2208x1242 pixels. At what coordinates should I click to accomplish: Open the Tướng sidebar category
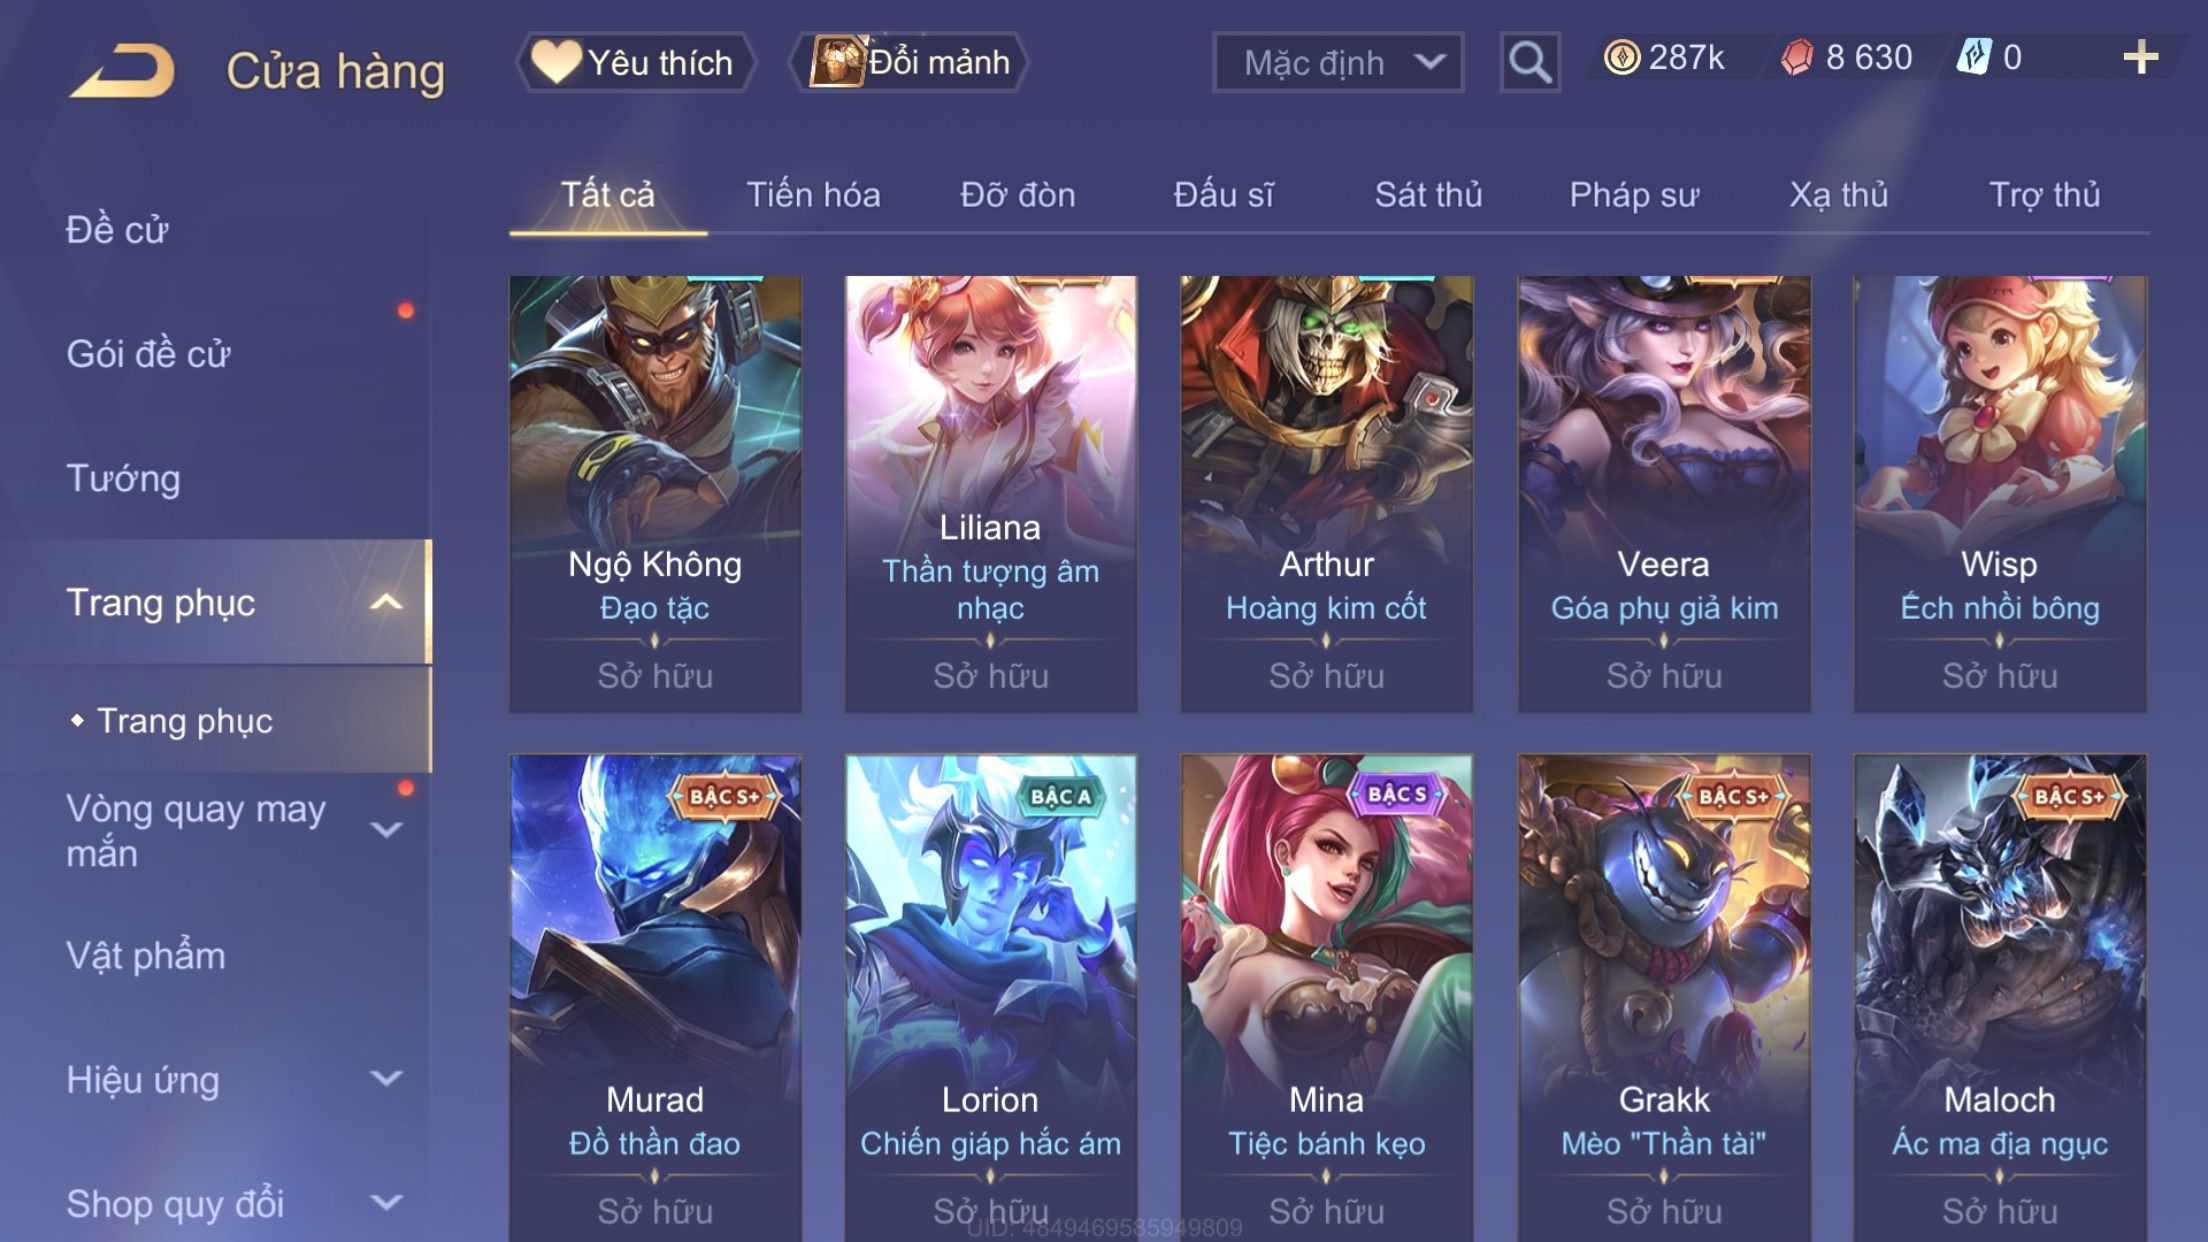point(123,479)
